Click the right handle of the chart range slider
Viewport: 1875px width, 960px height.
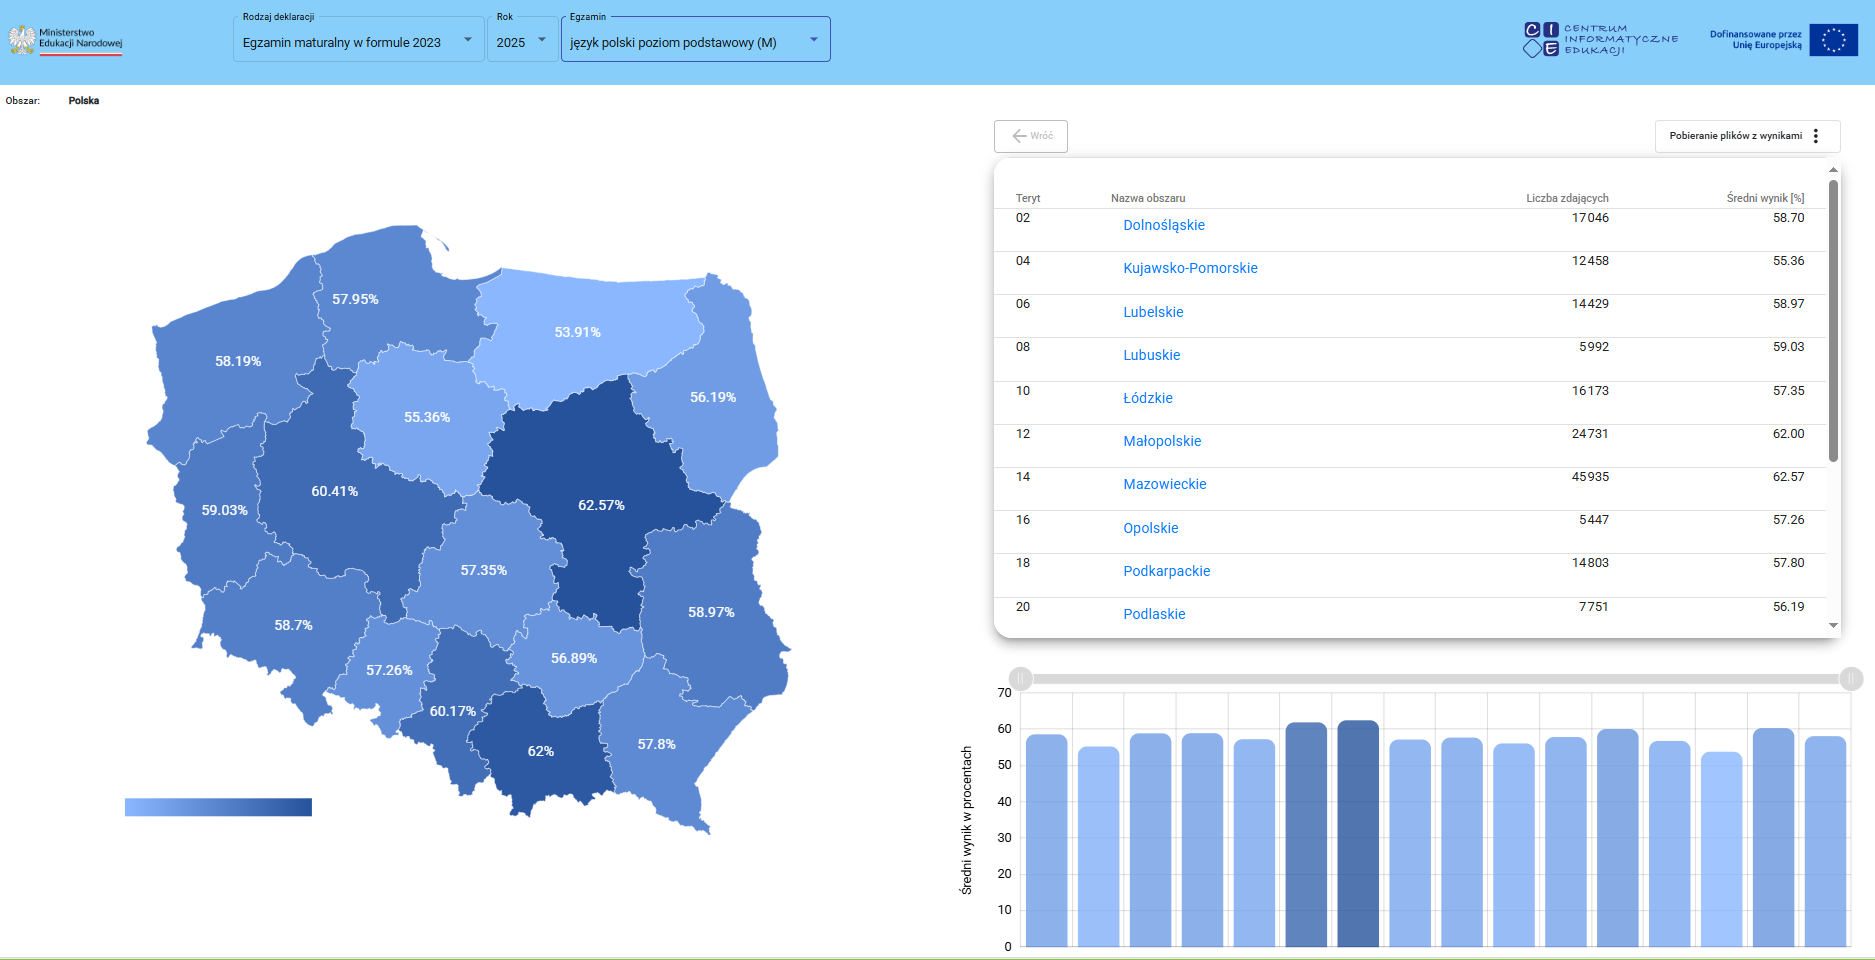[x=1851, y=678]
